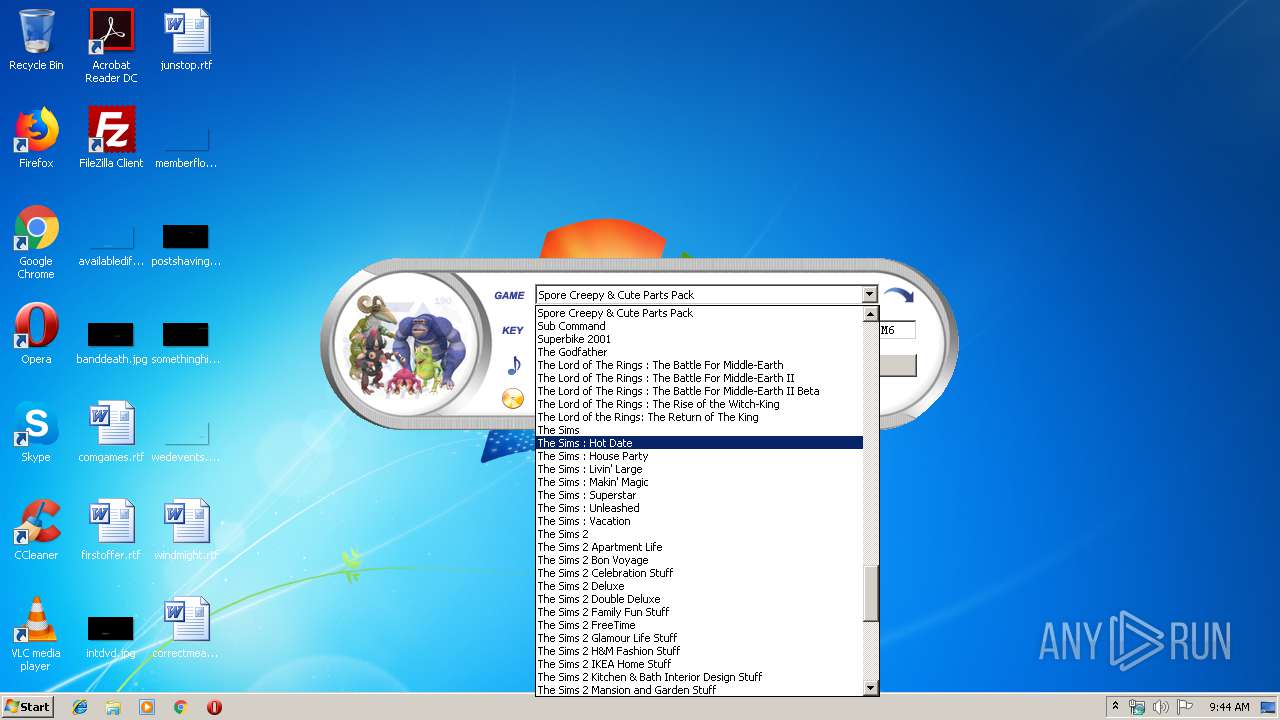Pick The Sims 2 Bon Voyage

(699, 560)
